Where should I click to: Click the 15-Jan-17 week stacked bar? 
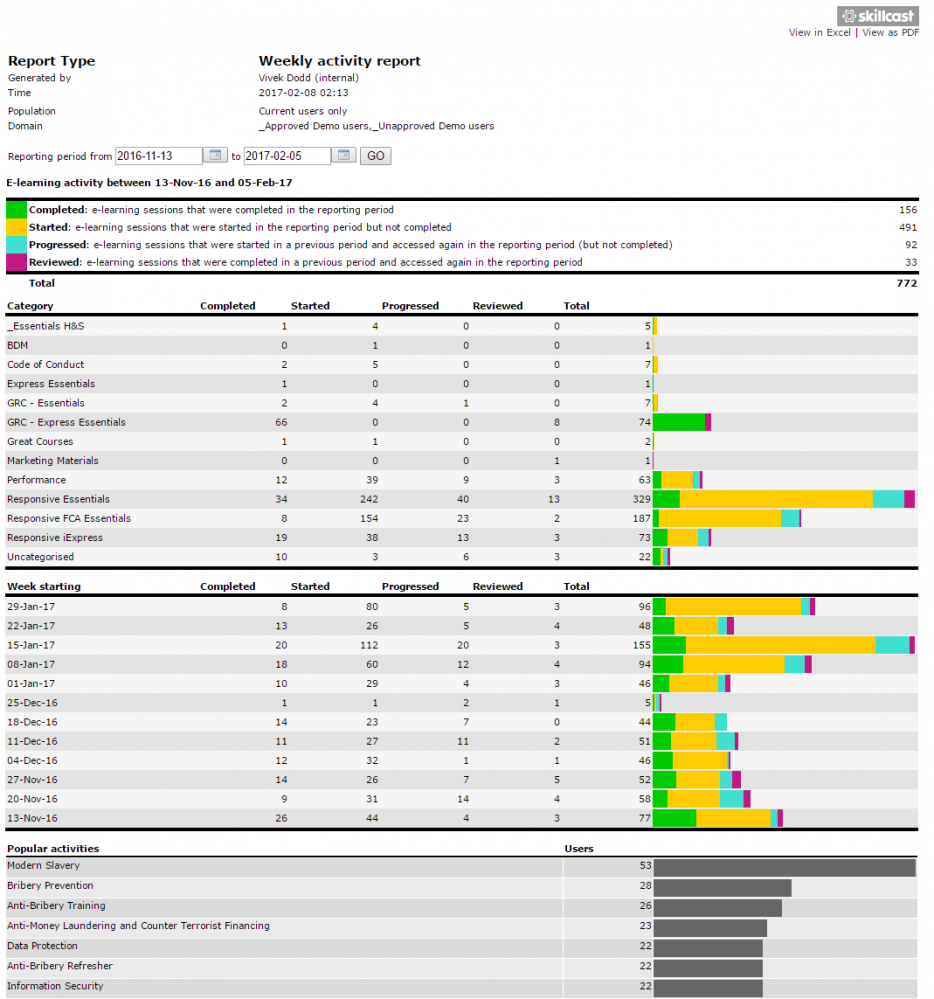(x=784, y=645)
